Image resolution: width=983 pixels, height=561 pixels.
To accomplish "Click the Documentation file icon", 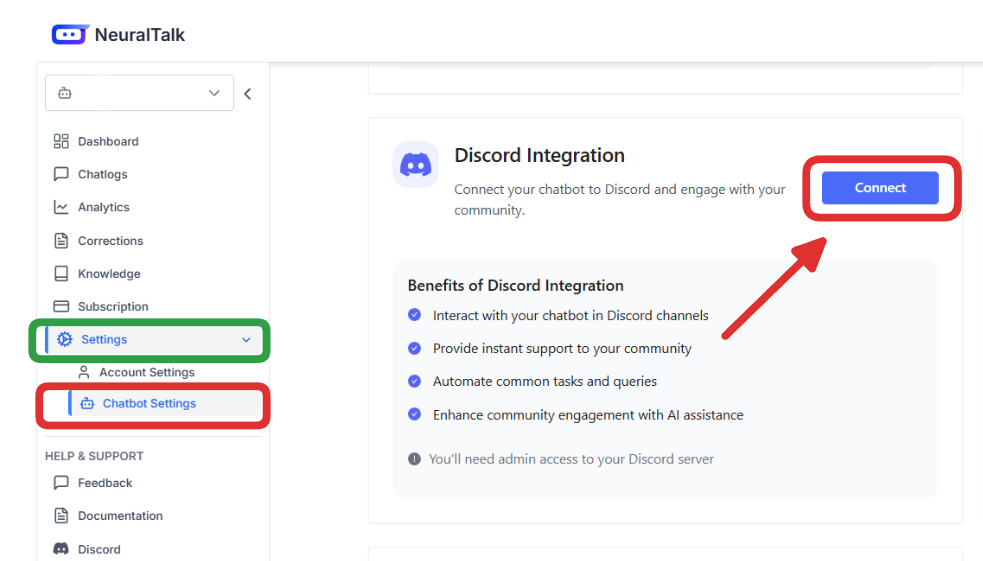I will [x=61, y=515].
